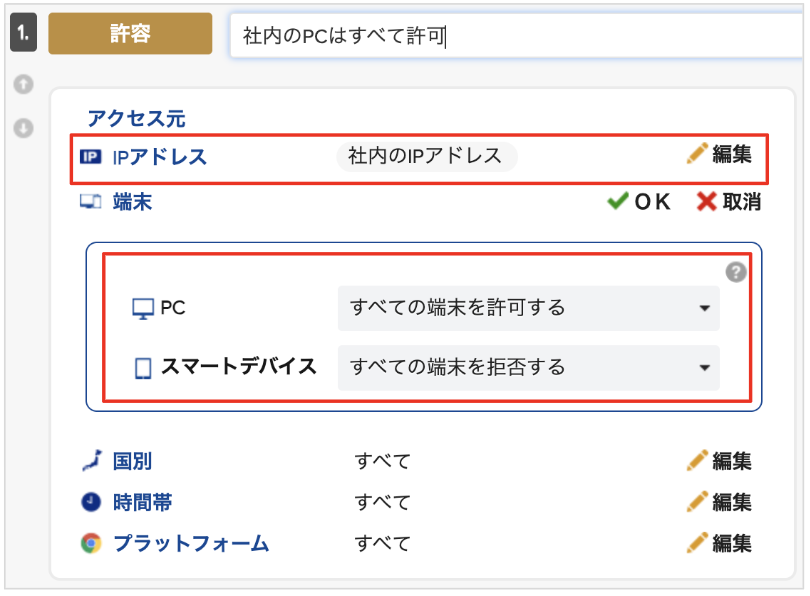Open the PC terminal permission dropdown
The height and width of the screenshot is (596, 810).
[x=528, y=308]
